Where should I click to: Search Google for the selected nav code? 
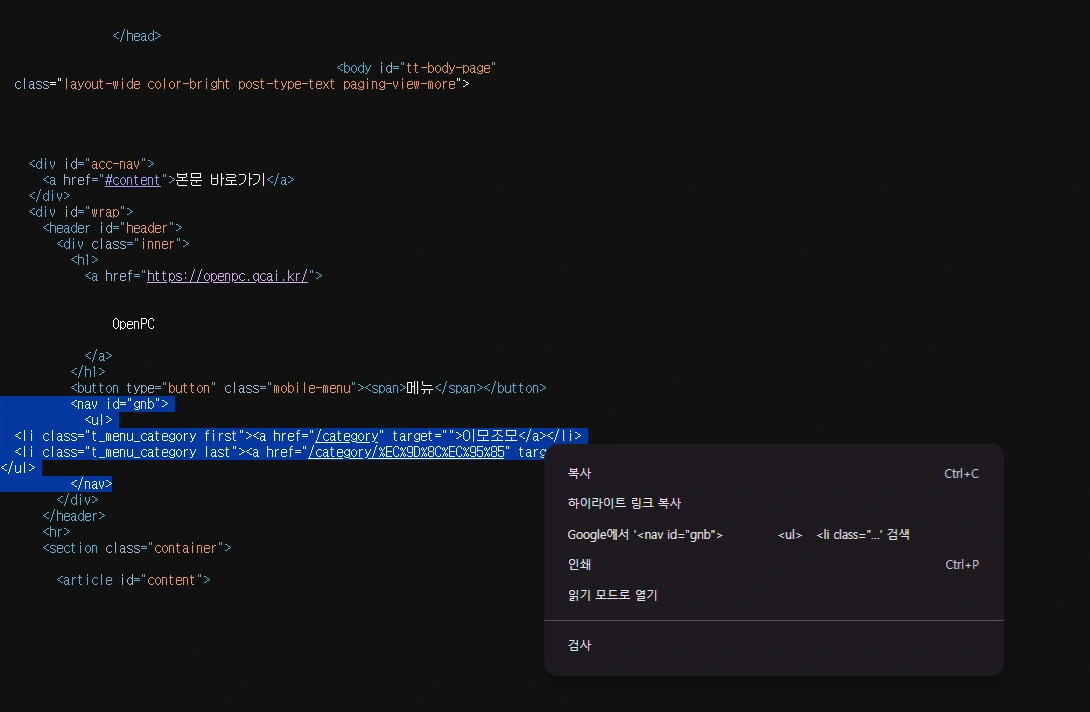(x=773, y=535)
